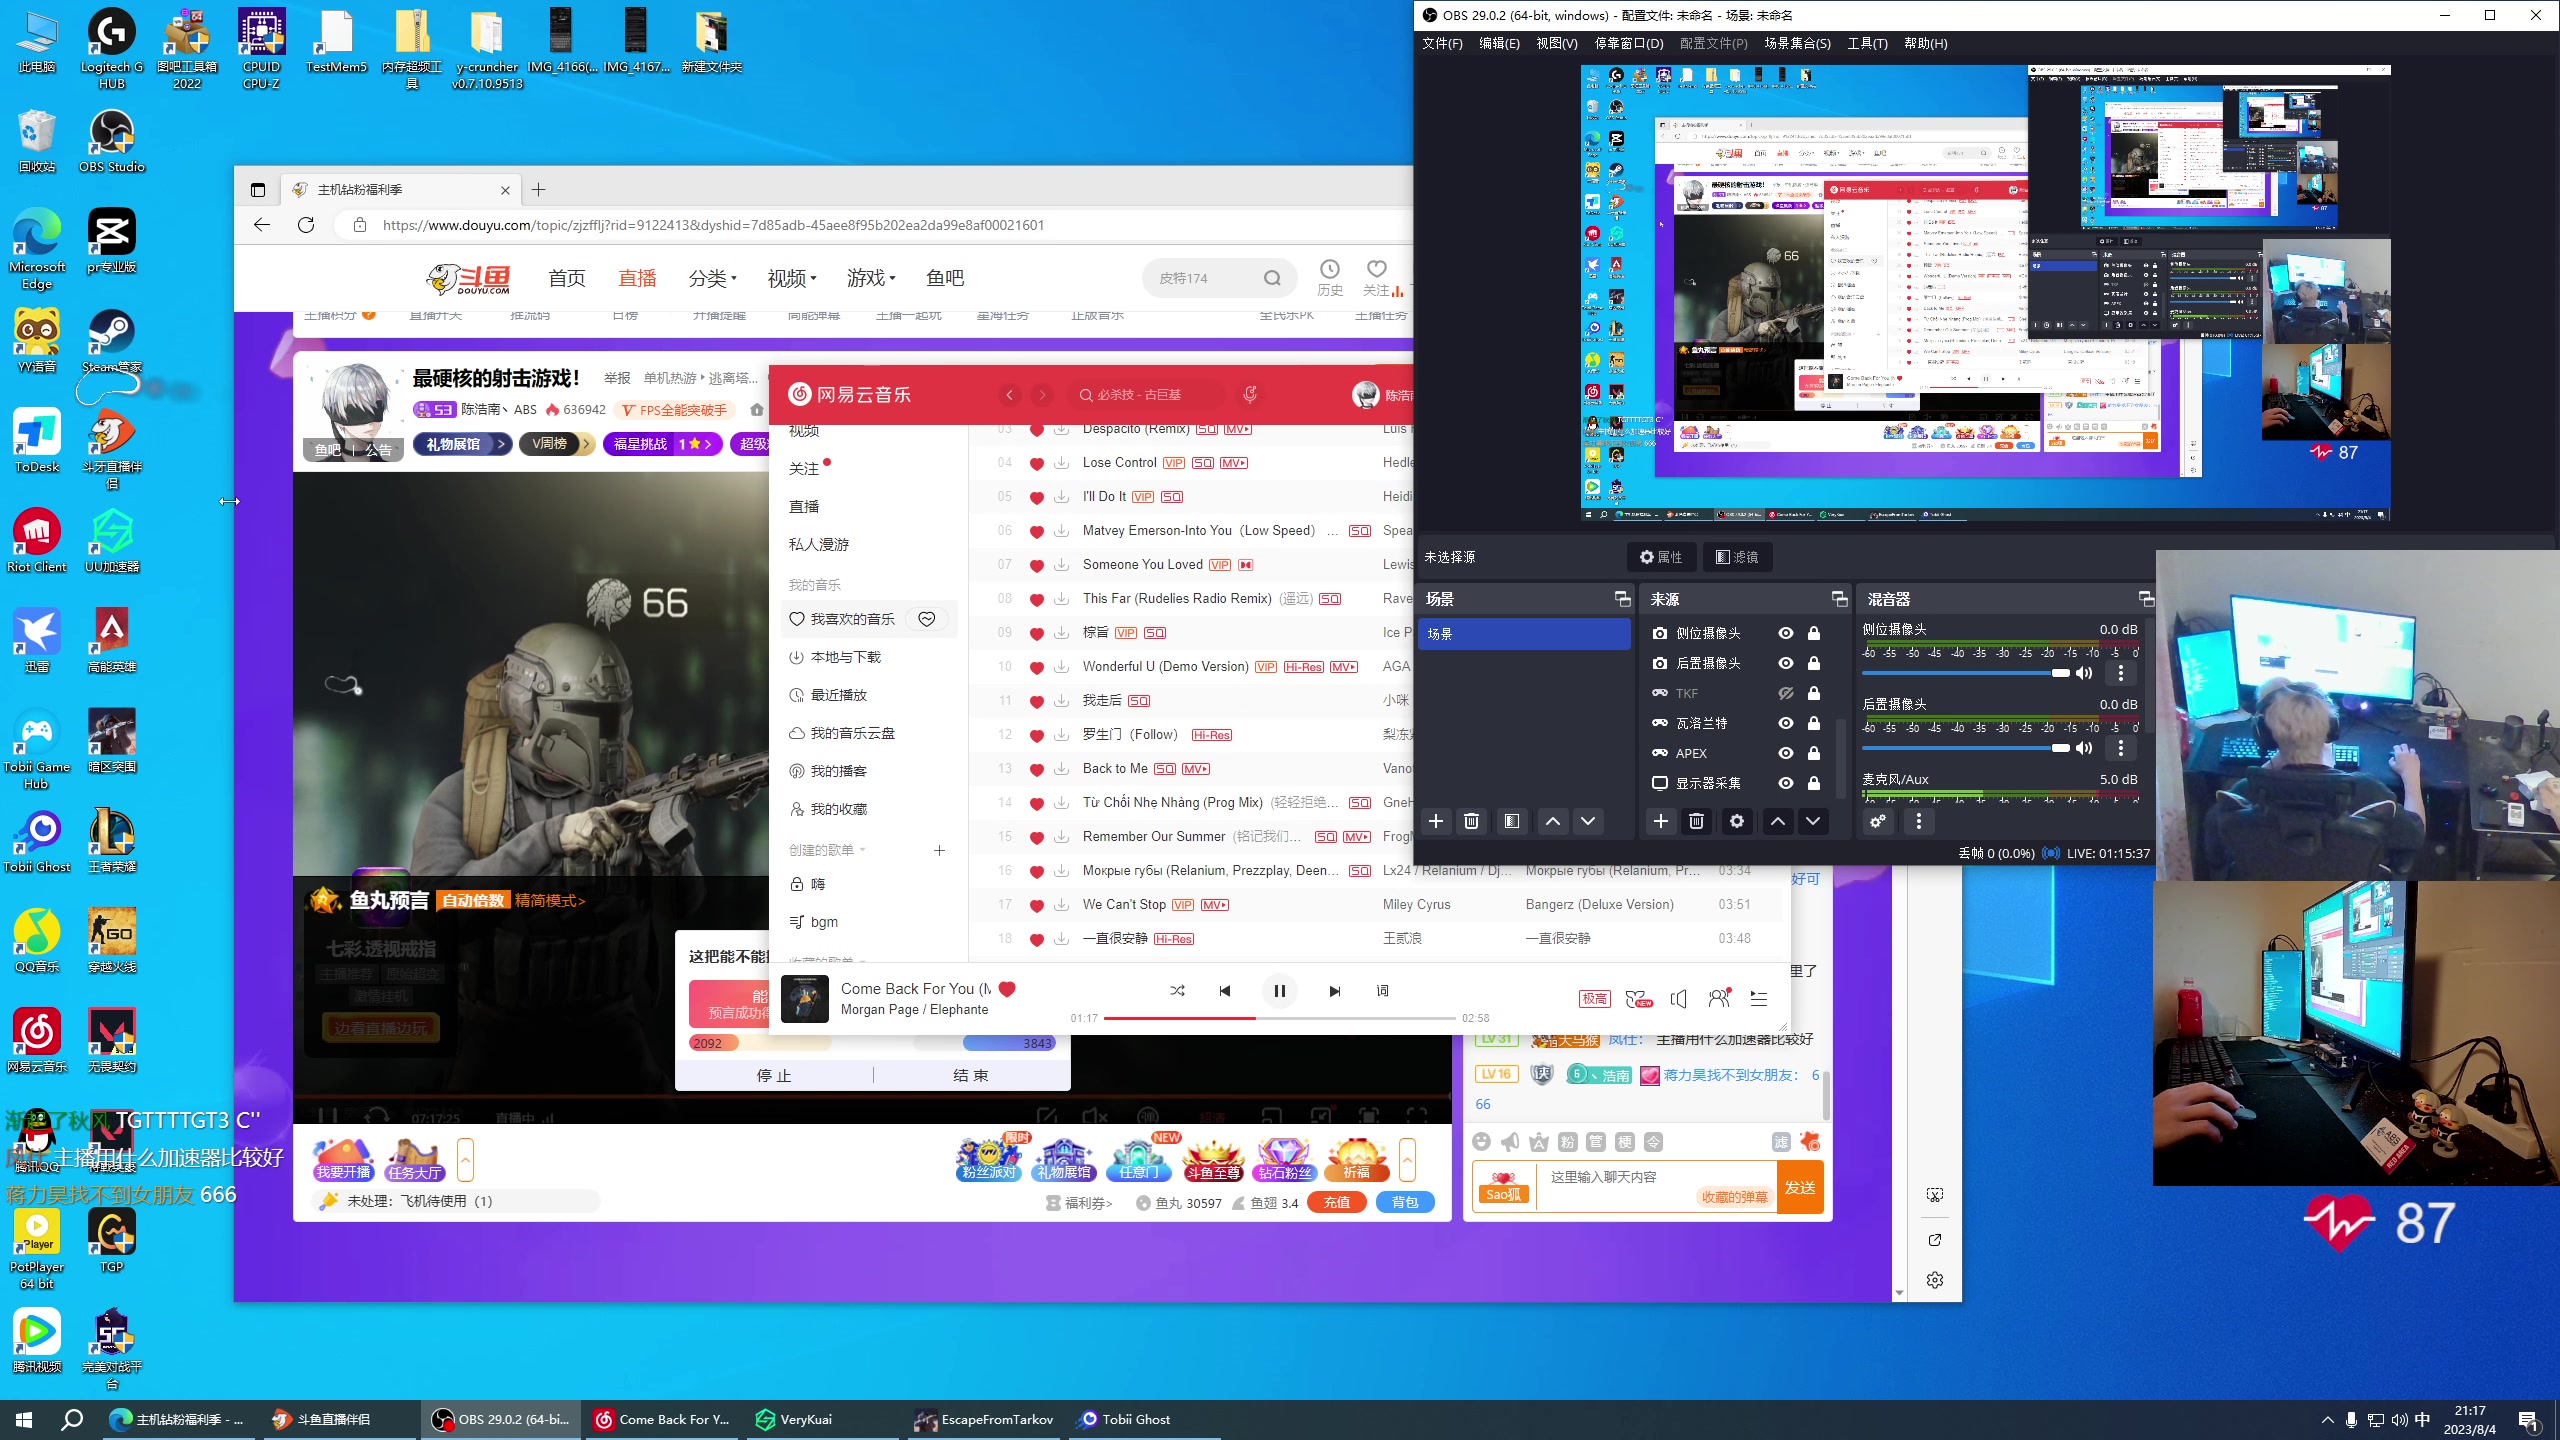Open heartbeat mode next to 我喜欢的音乐

coord(927,619)
